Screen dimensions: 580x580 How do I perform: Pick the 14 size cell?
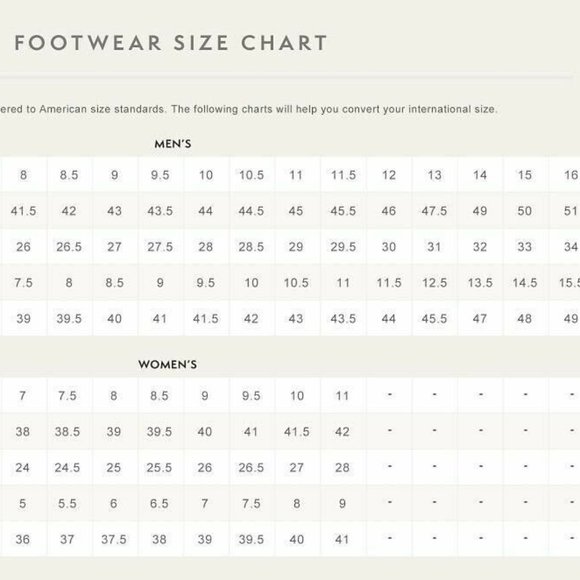point(480,175)
